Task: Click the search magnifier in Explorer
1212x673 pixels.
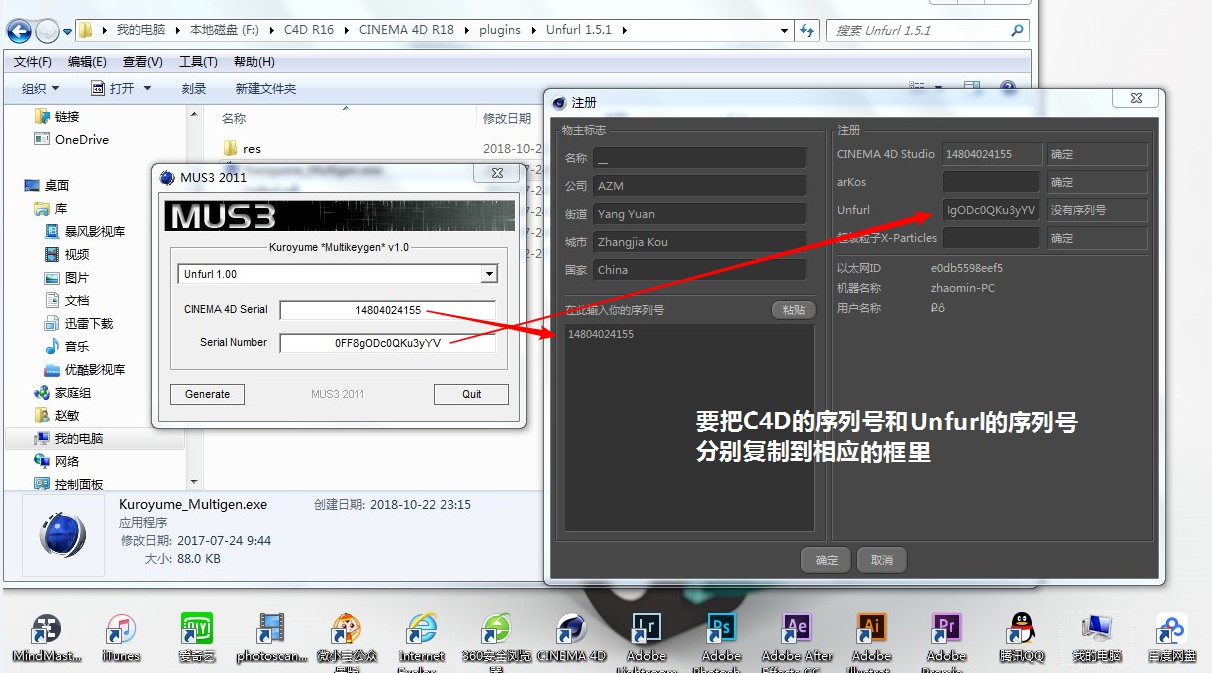Action: click(x=1018, y=30)
